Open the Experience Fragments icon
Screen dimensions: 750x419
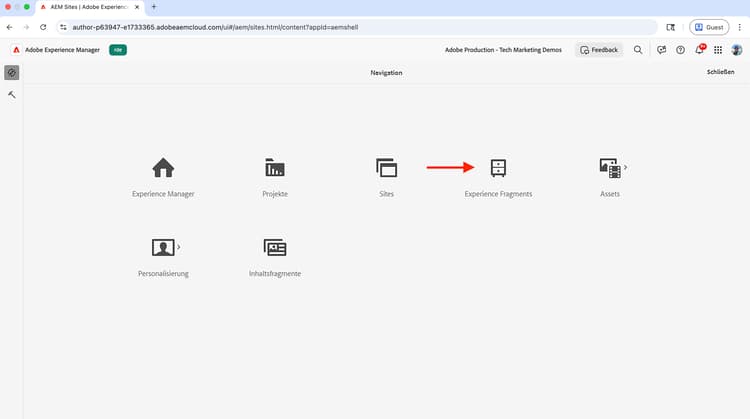point(498,168)
